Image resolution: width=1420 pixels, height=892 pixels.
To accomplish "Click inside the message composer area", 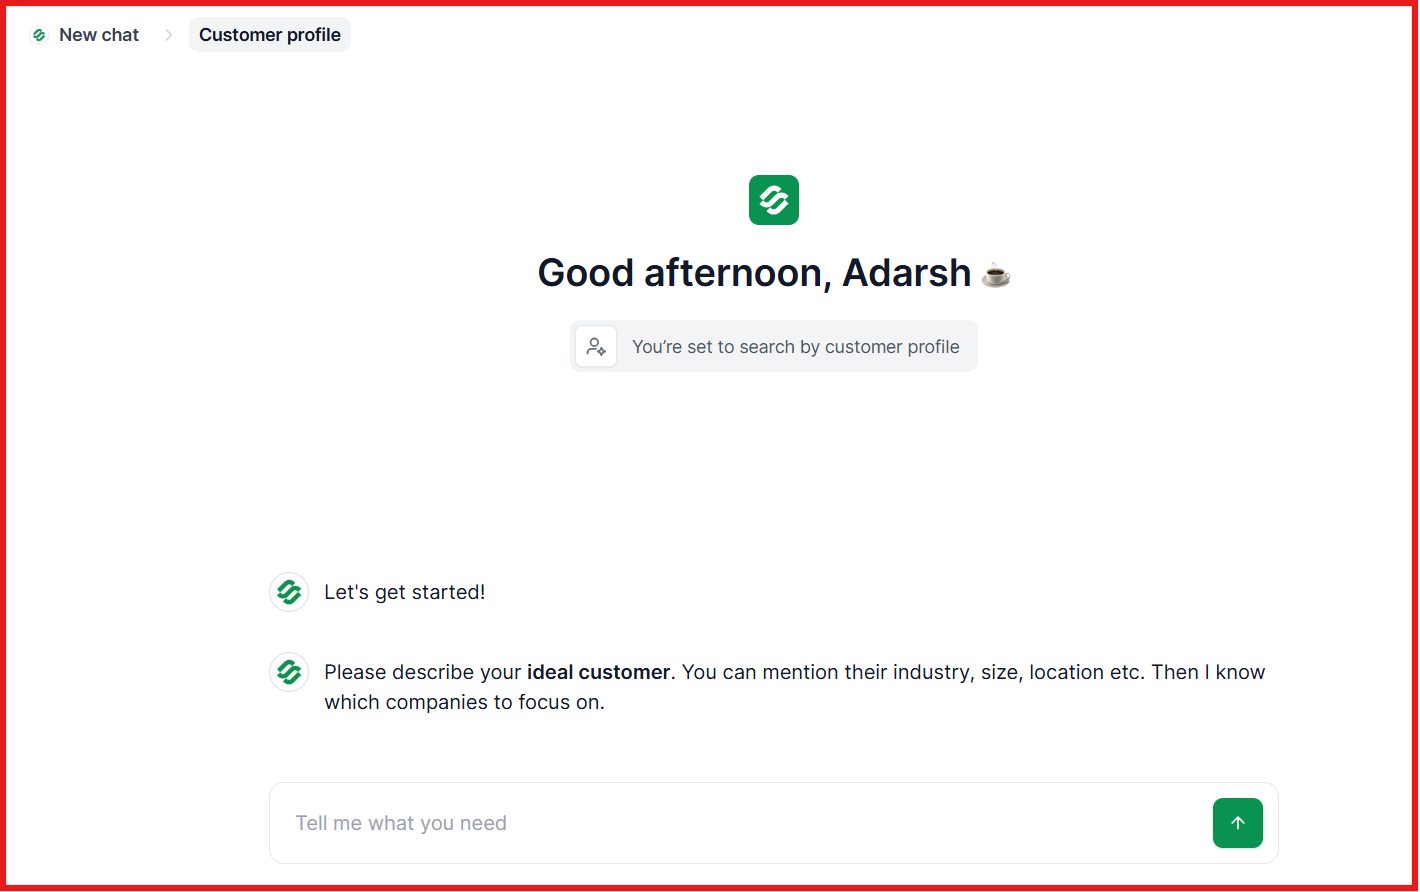I will (x=700, y=822).
